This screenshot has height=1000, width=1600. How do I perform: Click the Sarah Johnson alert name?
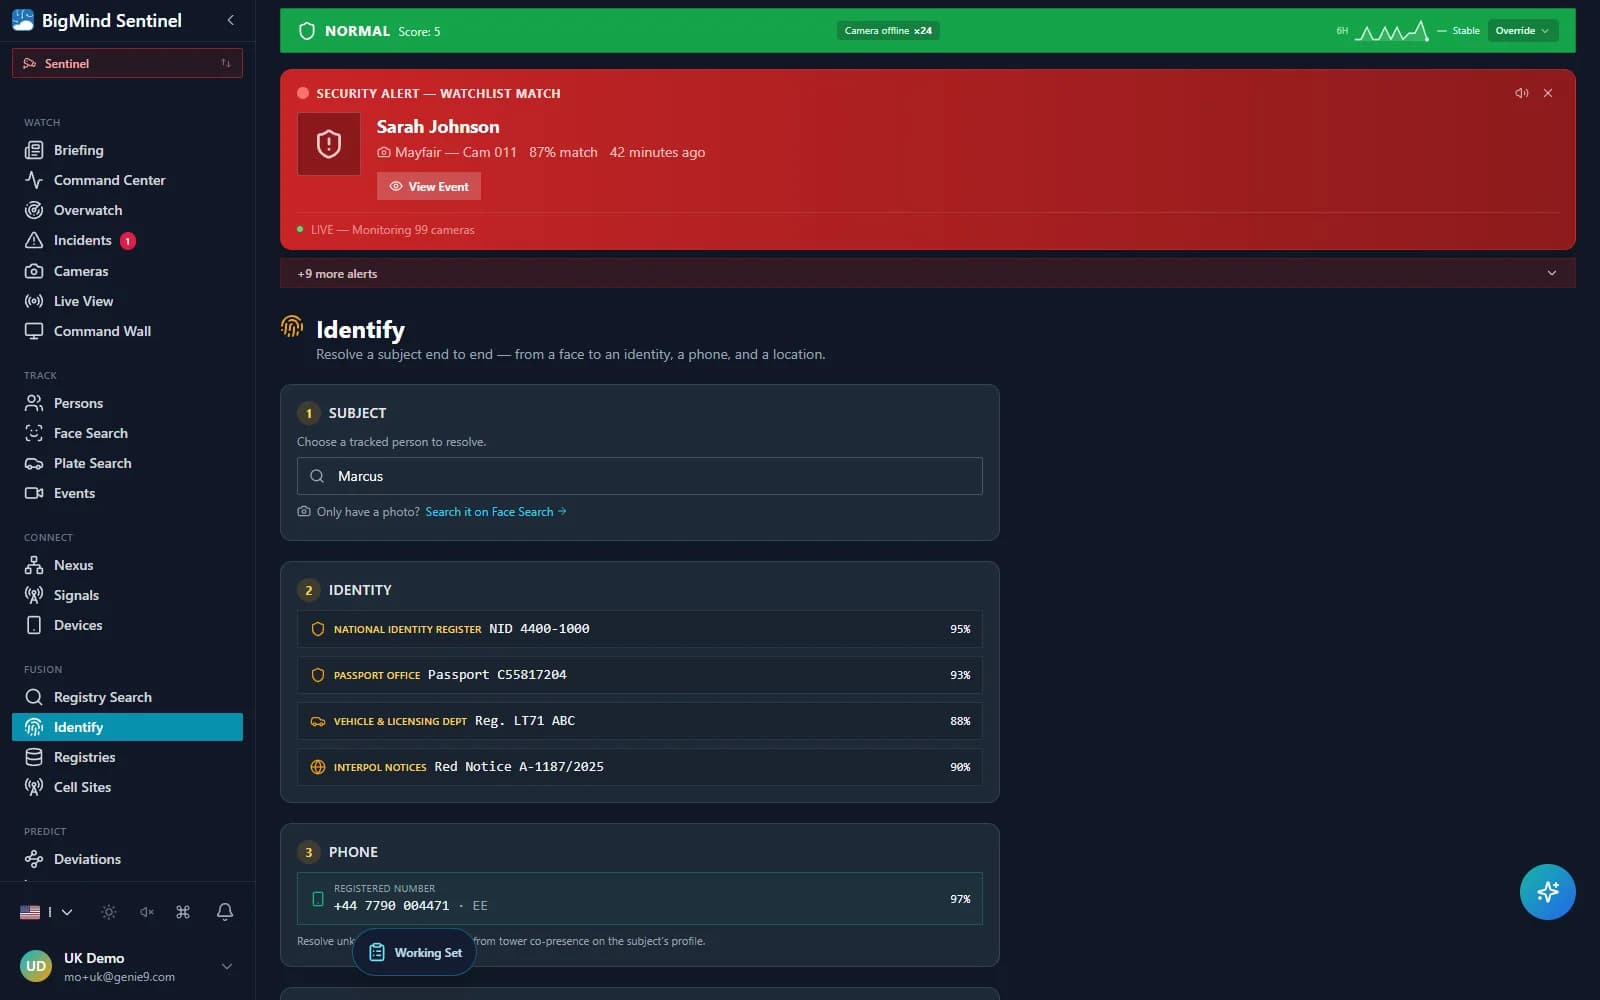click(438, 127)
